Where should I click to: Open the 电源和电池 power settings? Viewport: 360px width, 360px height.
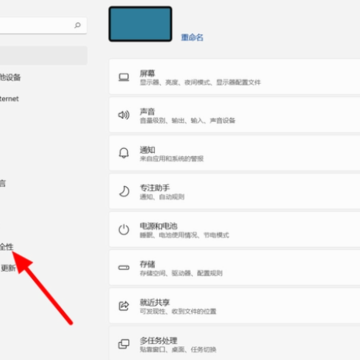click(x=235, y=230)
